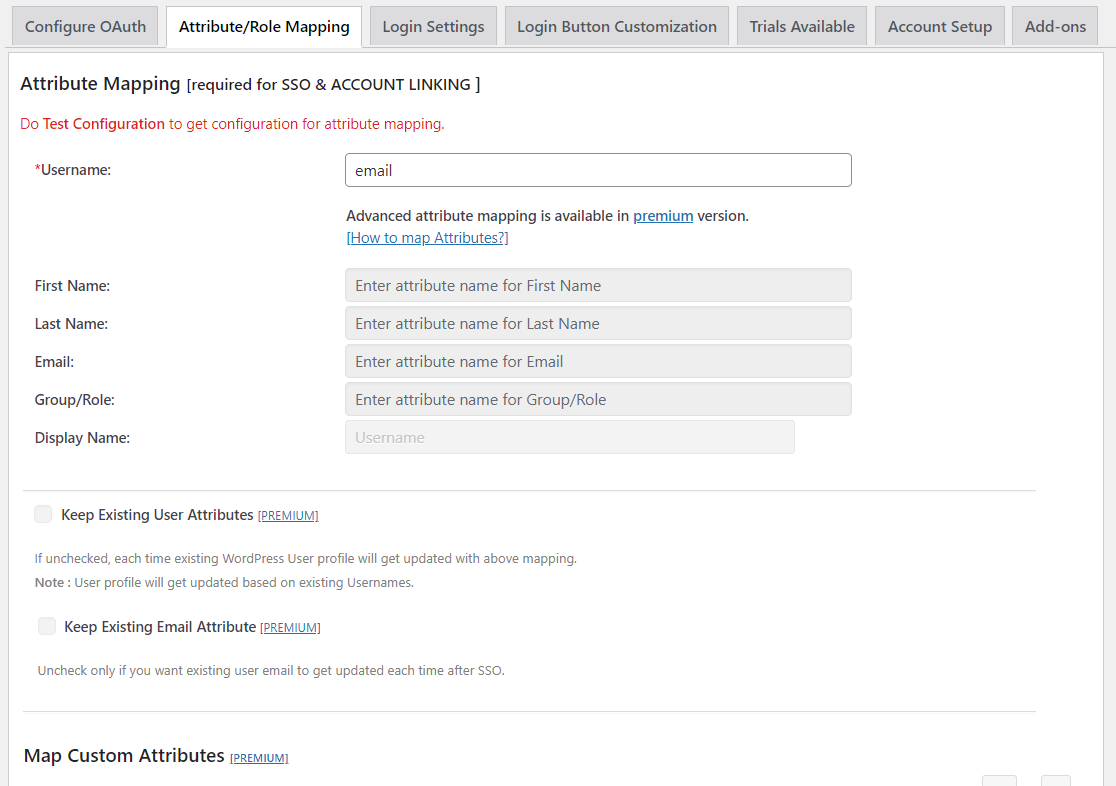Click the Username field containing email
The width and height of the screenshot is (1116, 786).
tap(598, 170)
